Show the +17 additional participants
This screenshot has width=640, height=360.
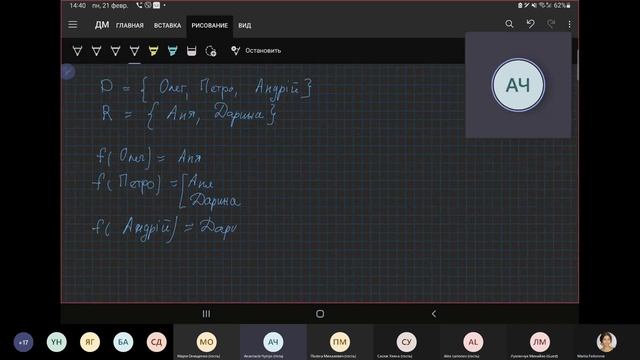click(x=23, y=342)
